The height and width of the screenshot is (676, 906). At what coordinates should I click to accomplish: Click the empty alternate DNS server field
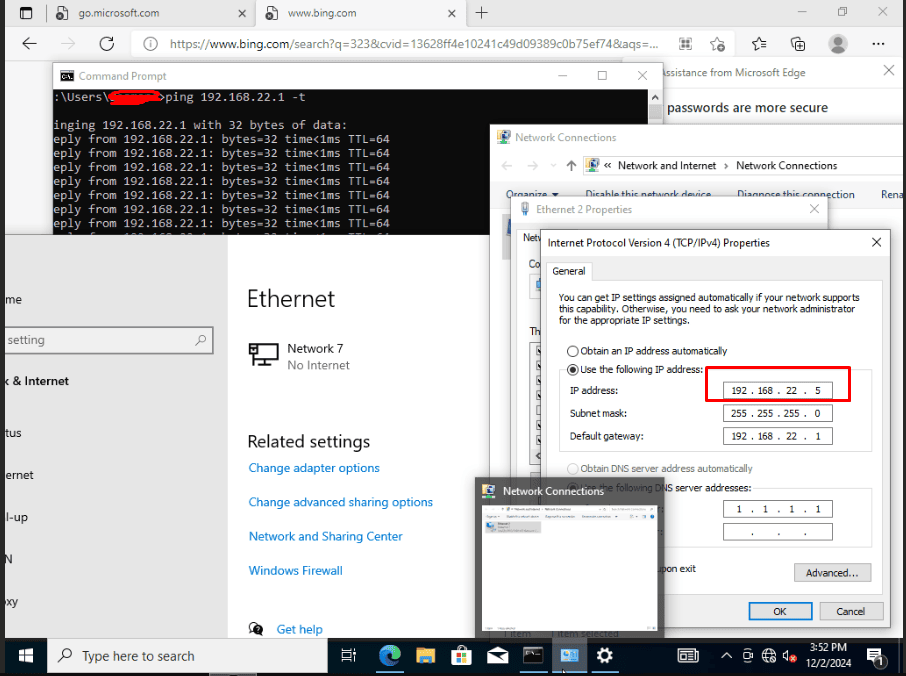pos(778,532)
